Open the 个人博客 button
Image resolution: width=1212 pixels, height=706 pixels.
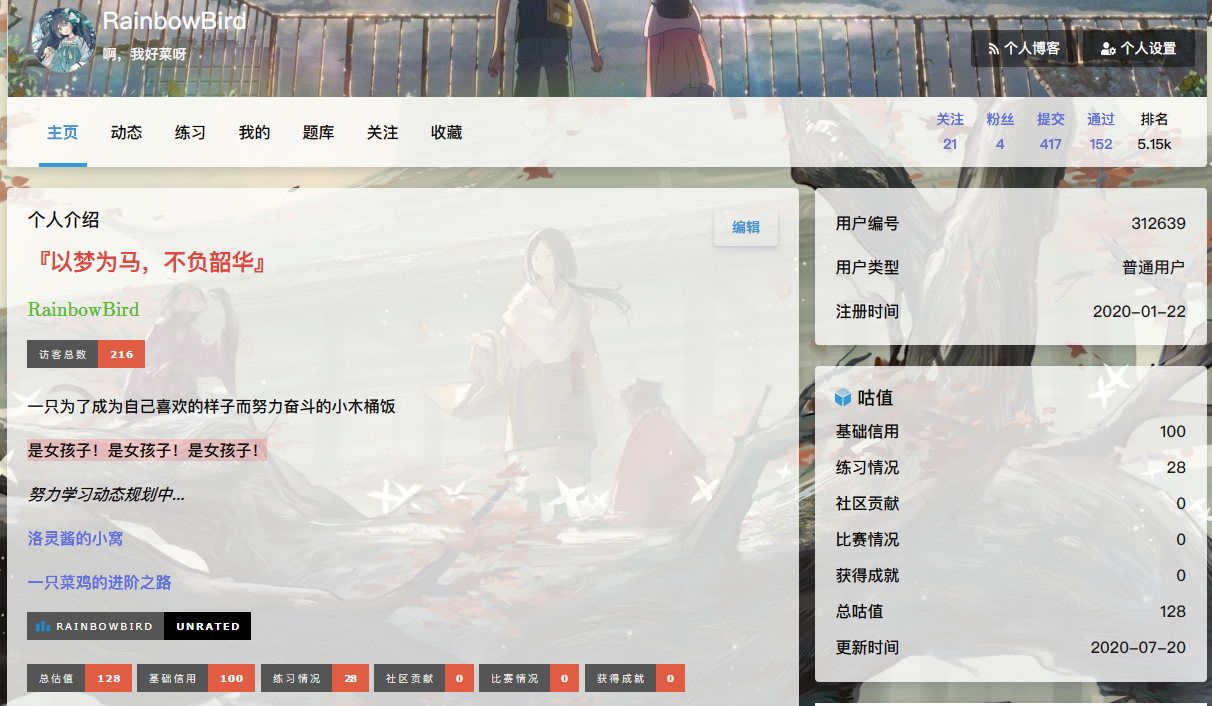(x=1023, y=48)
